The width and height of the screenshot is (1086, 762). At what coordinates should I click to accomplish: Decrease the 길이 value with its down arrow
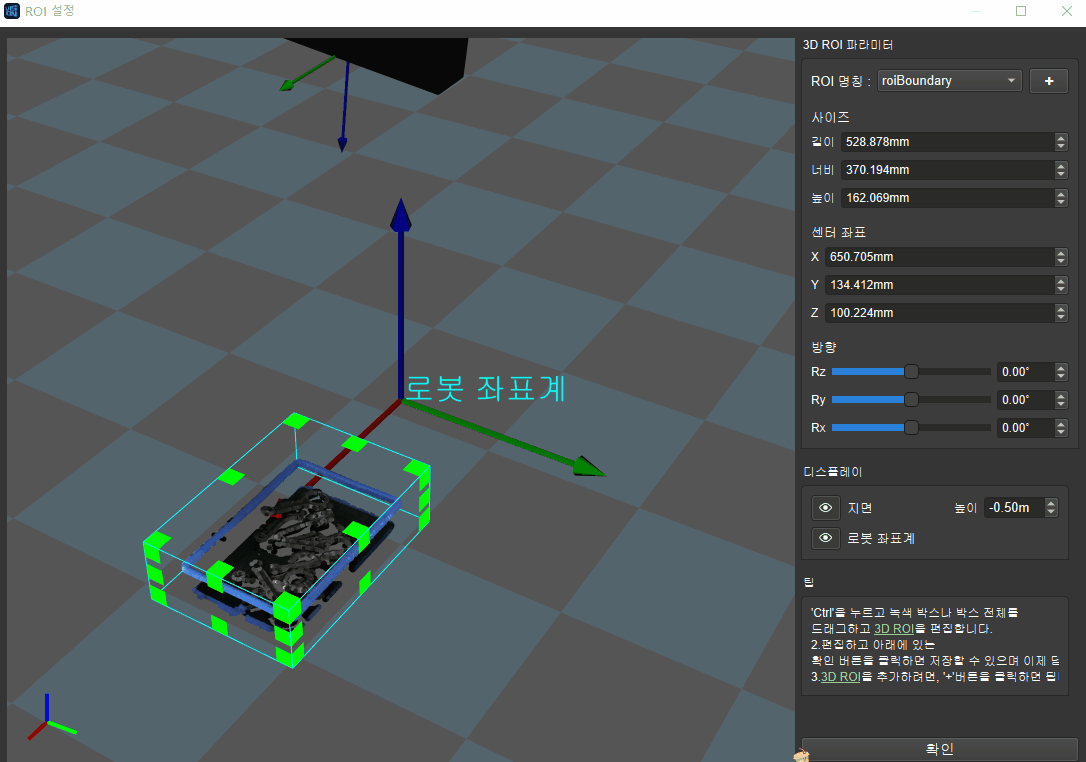pyautogui.click(x=1061, y=146)
